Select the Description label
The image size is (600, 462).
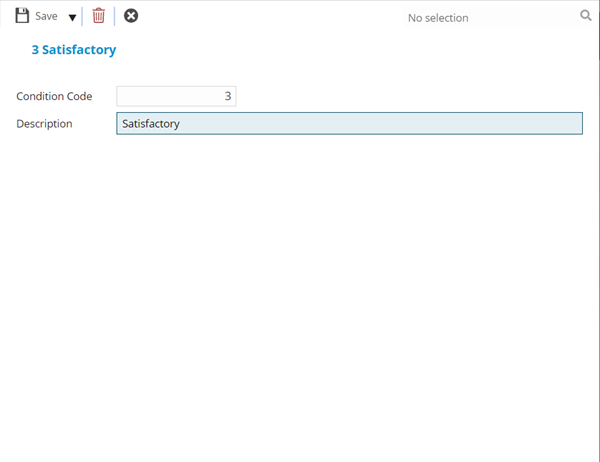tap(44, 124)
